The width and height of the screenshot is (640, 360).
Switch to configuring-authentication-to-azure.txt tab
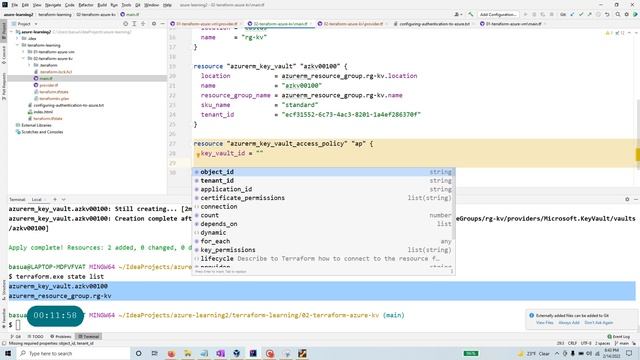pyautogui.click(x=434, y=24)
